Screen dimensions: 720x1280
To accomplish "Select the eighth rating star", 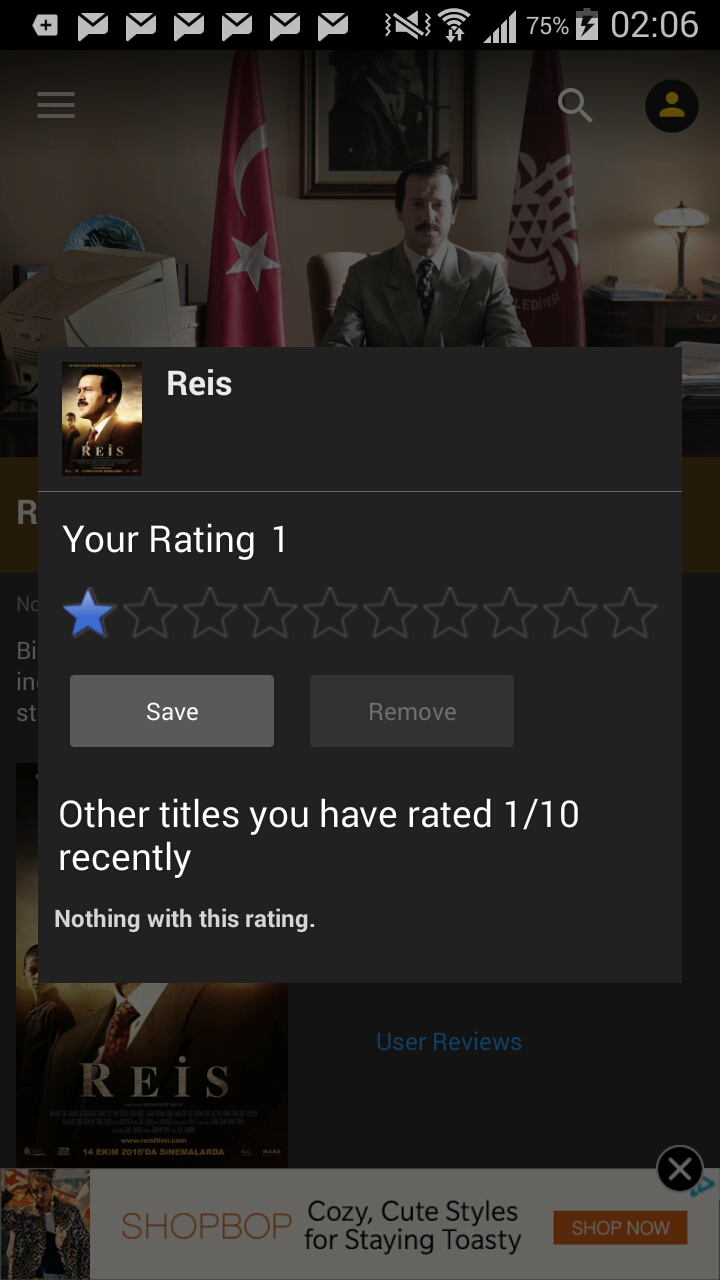I will coord(510,613).
